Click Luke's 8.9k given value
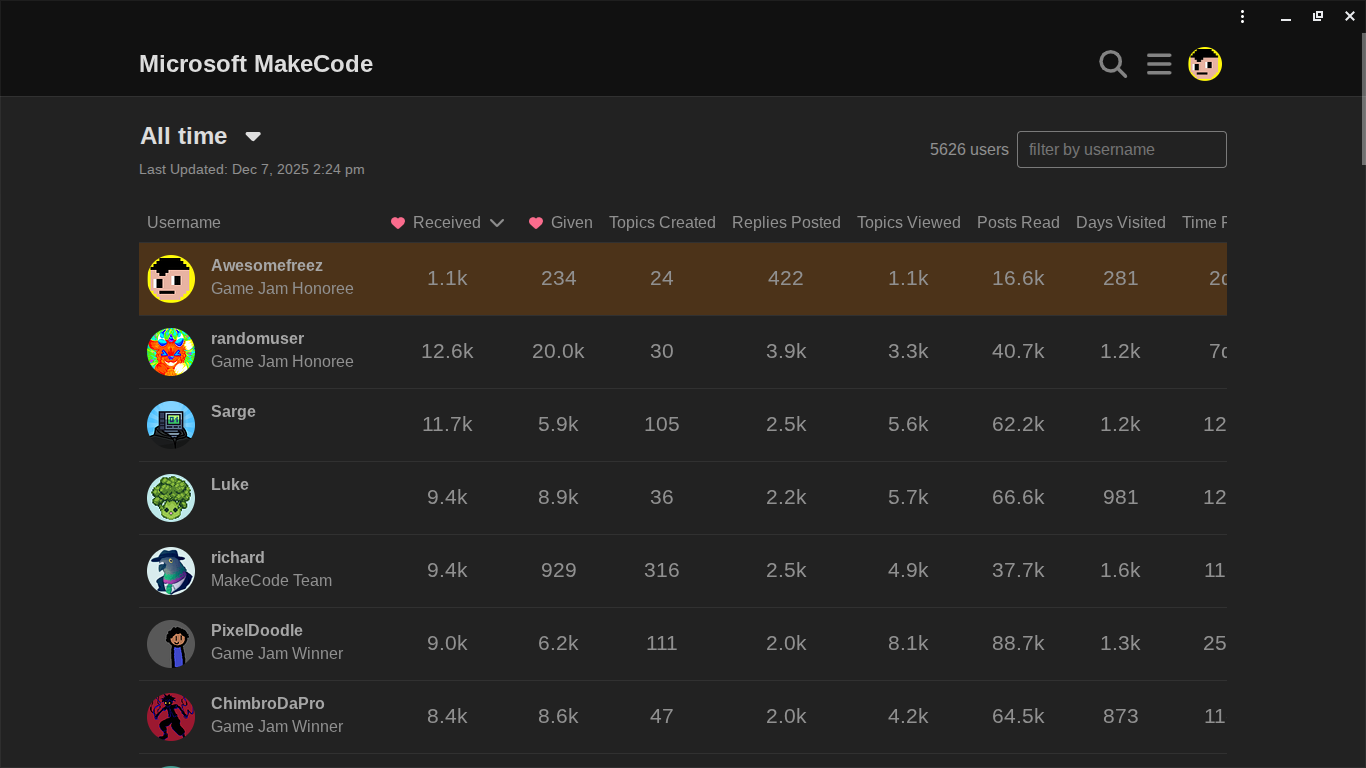This screenshot has width=1366, height=768. pyautogui.click(x=558, y=498)
